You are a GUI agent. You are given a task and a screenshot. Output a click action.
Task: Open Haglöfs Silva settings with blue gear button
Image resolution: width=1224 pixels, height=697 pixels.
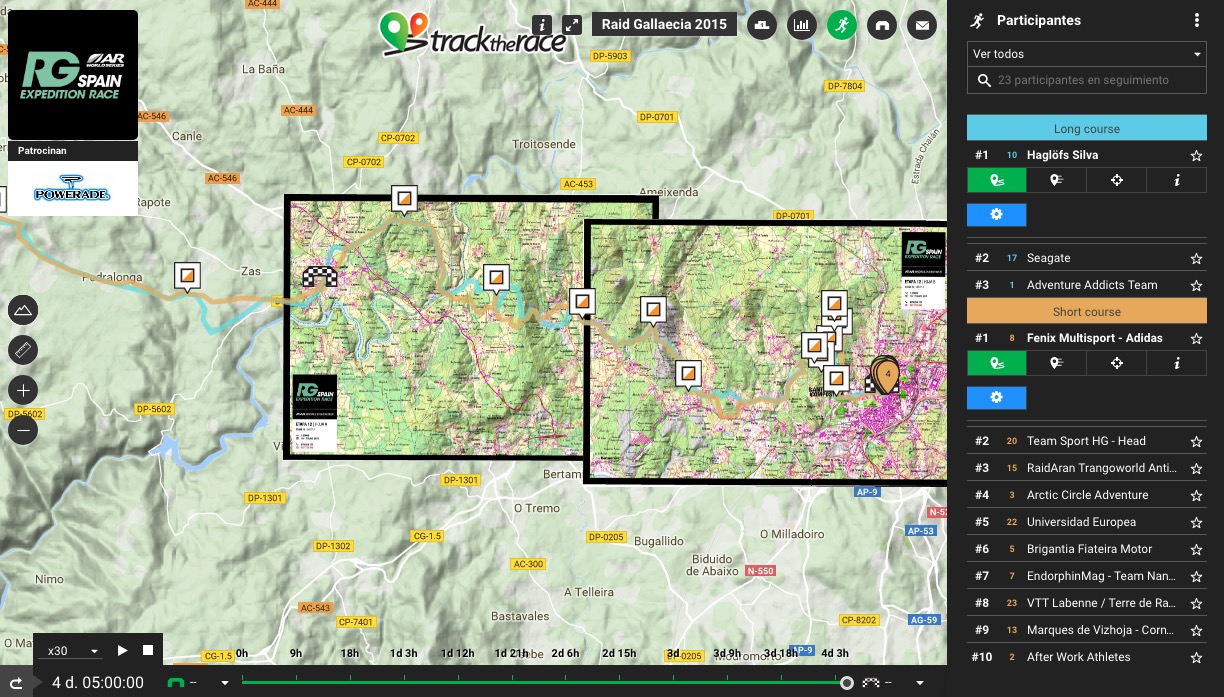coord(996,214)
